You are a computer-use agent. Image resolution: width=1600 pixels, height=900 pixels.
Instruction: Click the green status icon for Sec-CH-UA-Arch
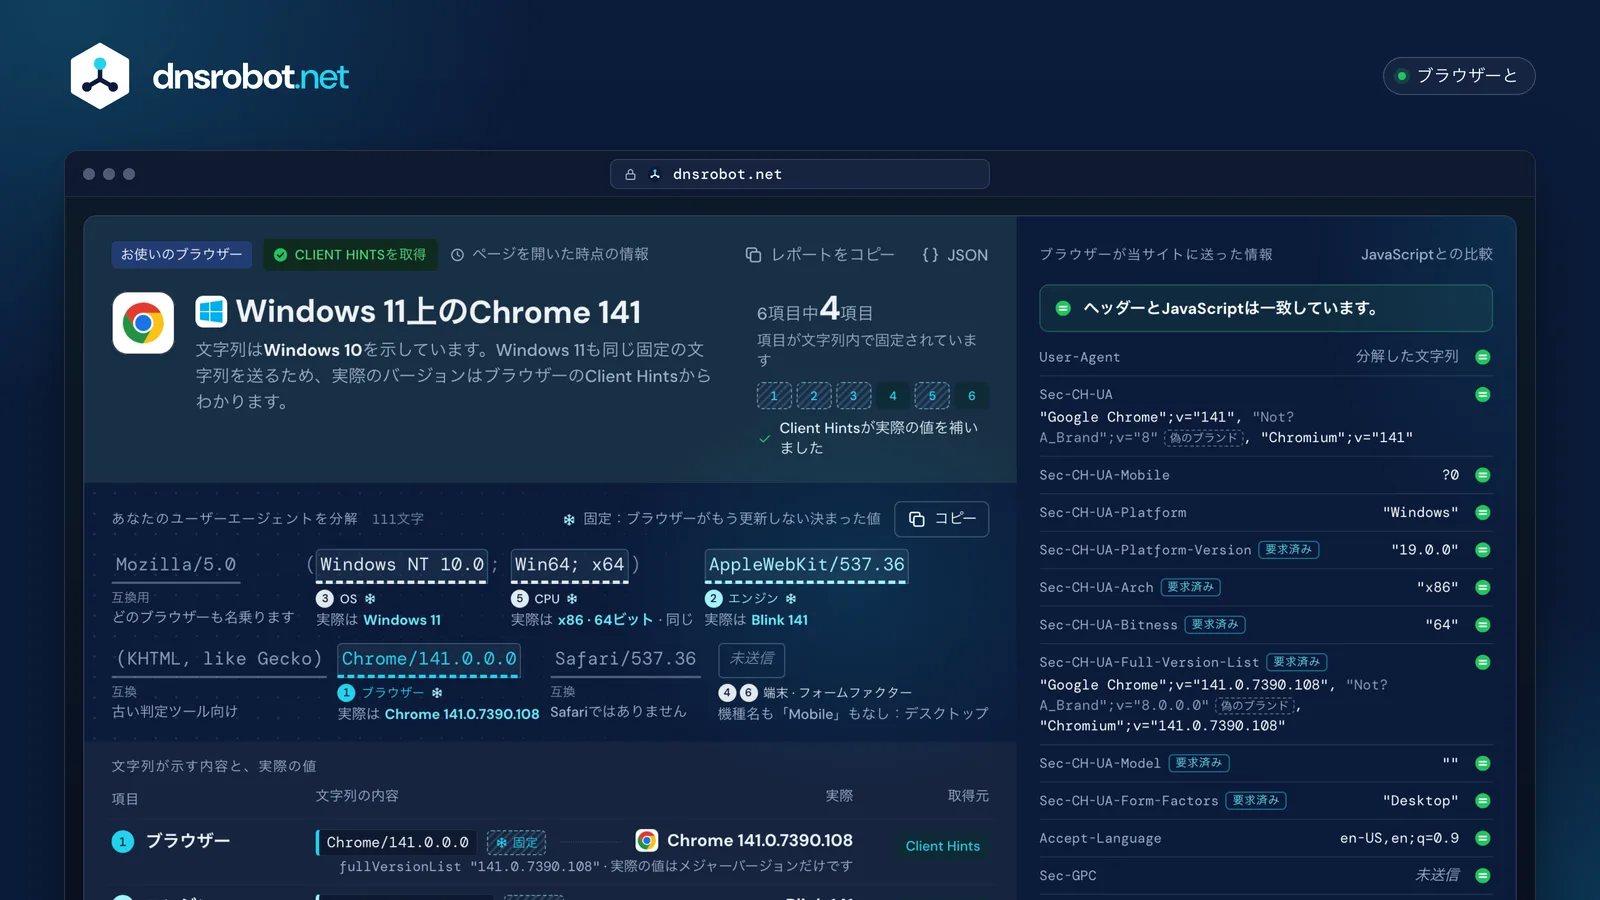pyautogui.click(x=1483, y=588)
